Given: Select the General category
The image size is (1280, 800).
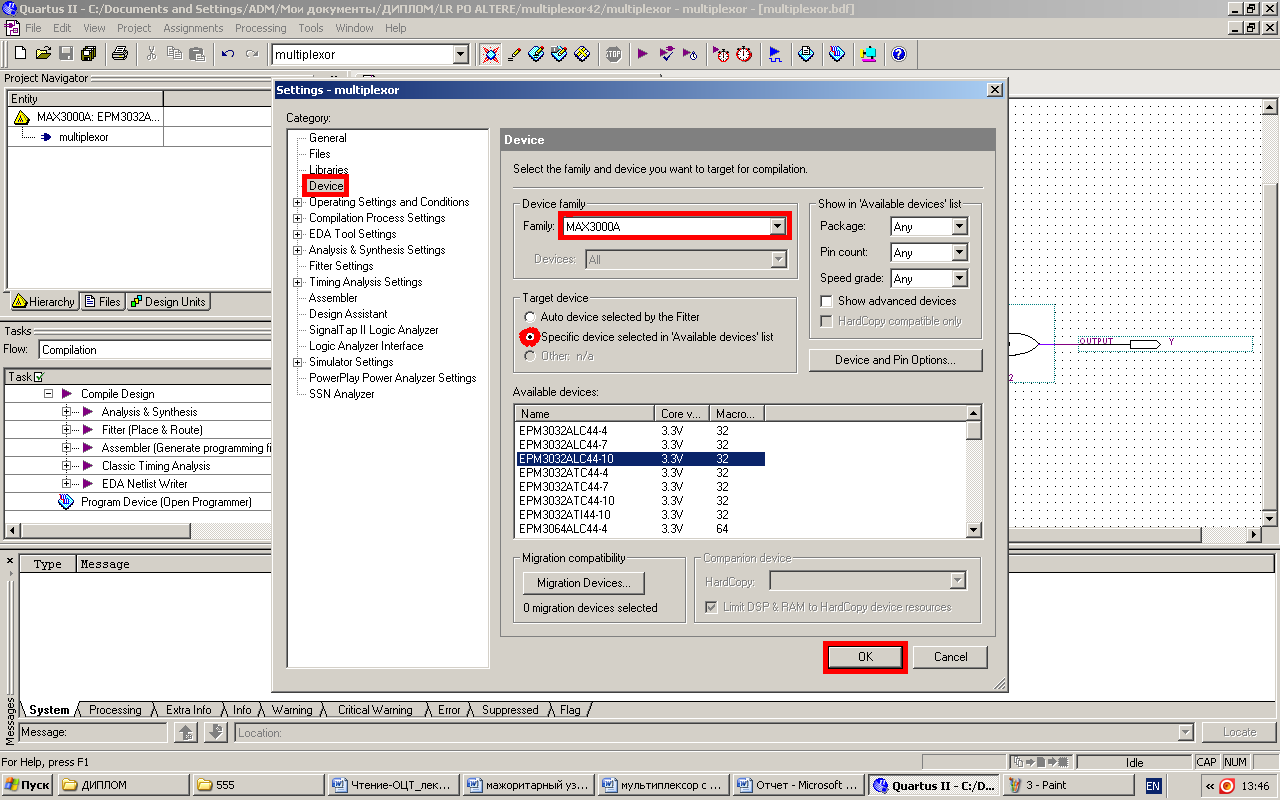Looking at the screenshot, I should tap(328, 138).
